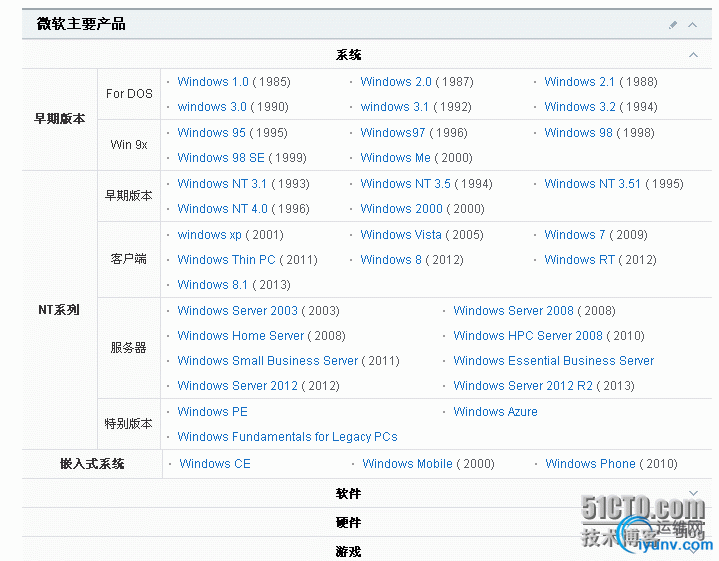719x561 pixels.
Task: Open the Windows 98 (1998) link
Action: [x=578, y=133]
